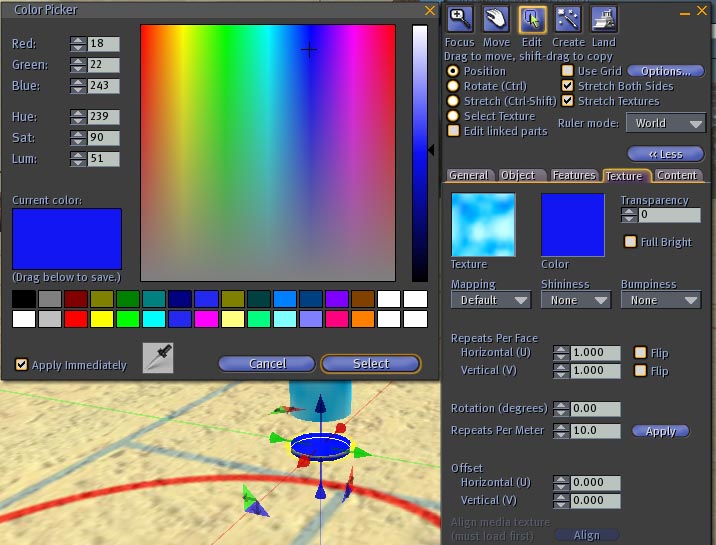Switch to the General tab
Viewport: 716px width, 545px height.
469,175
